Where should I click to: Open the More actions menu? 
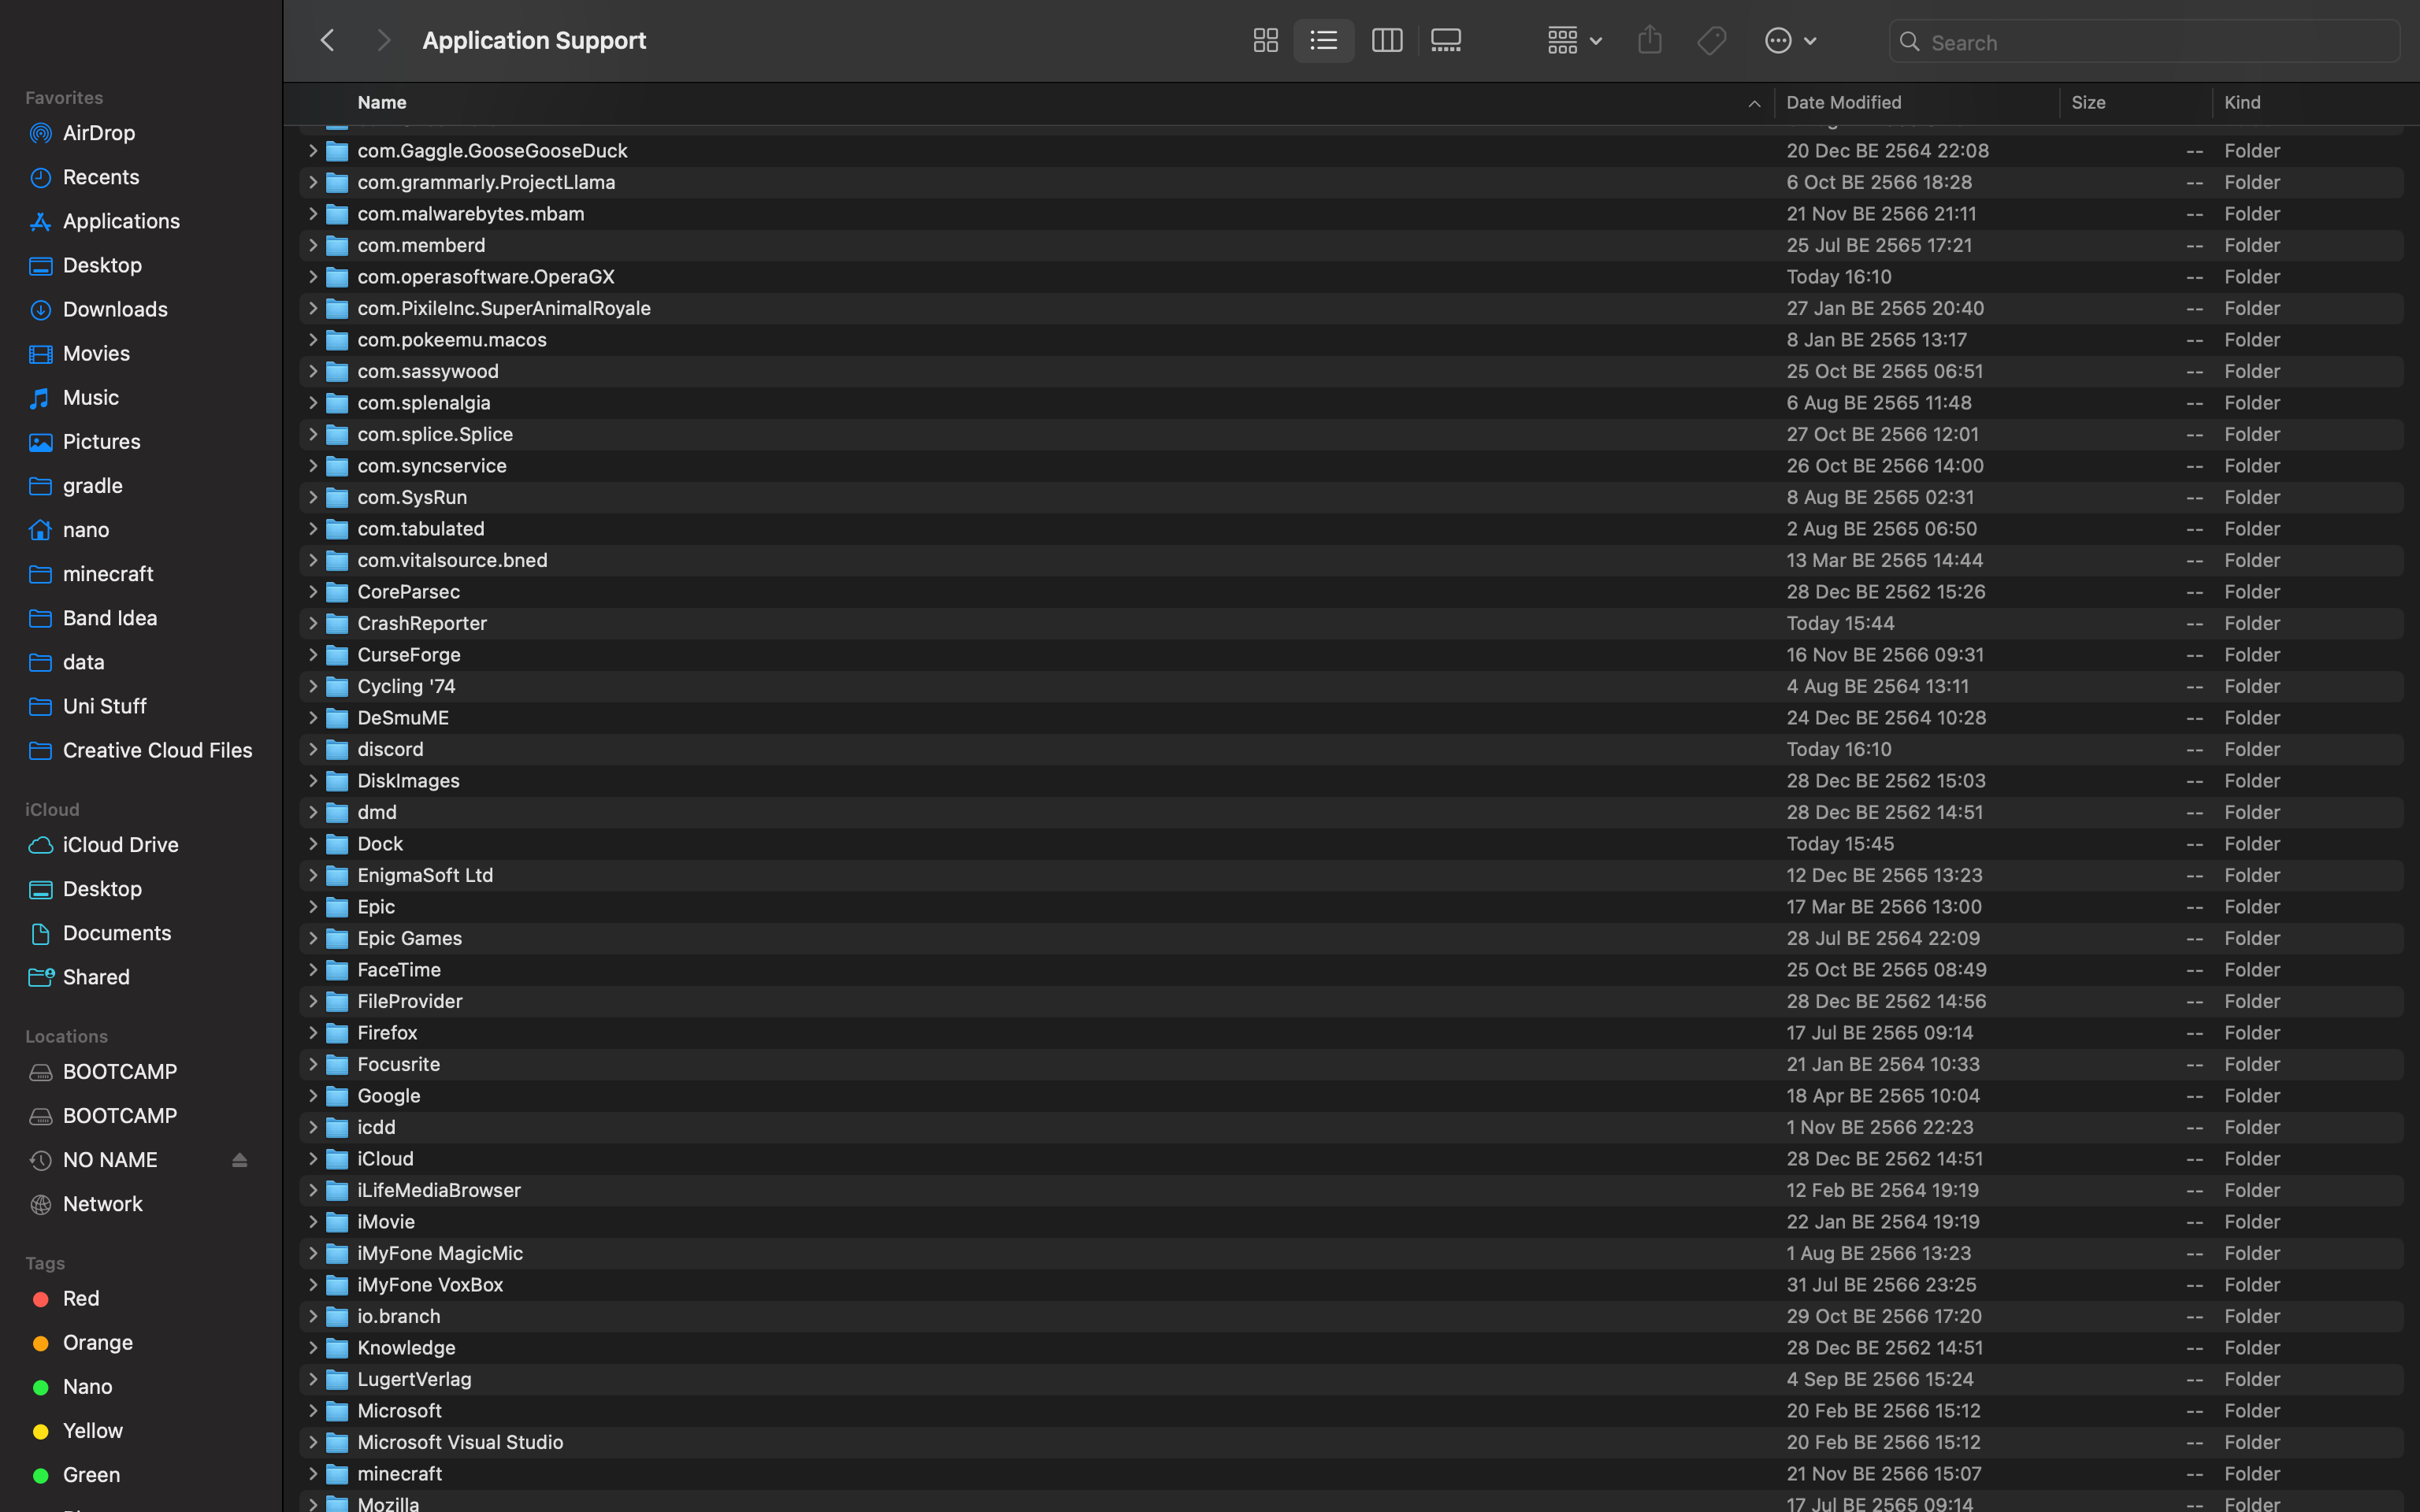tap(1790, 41)
